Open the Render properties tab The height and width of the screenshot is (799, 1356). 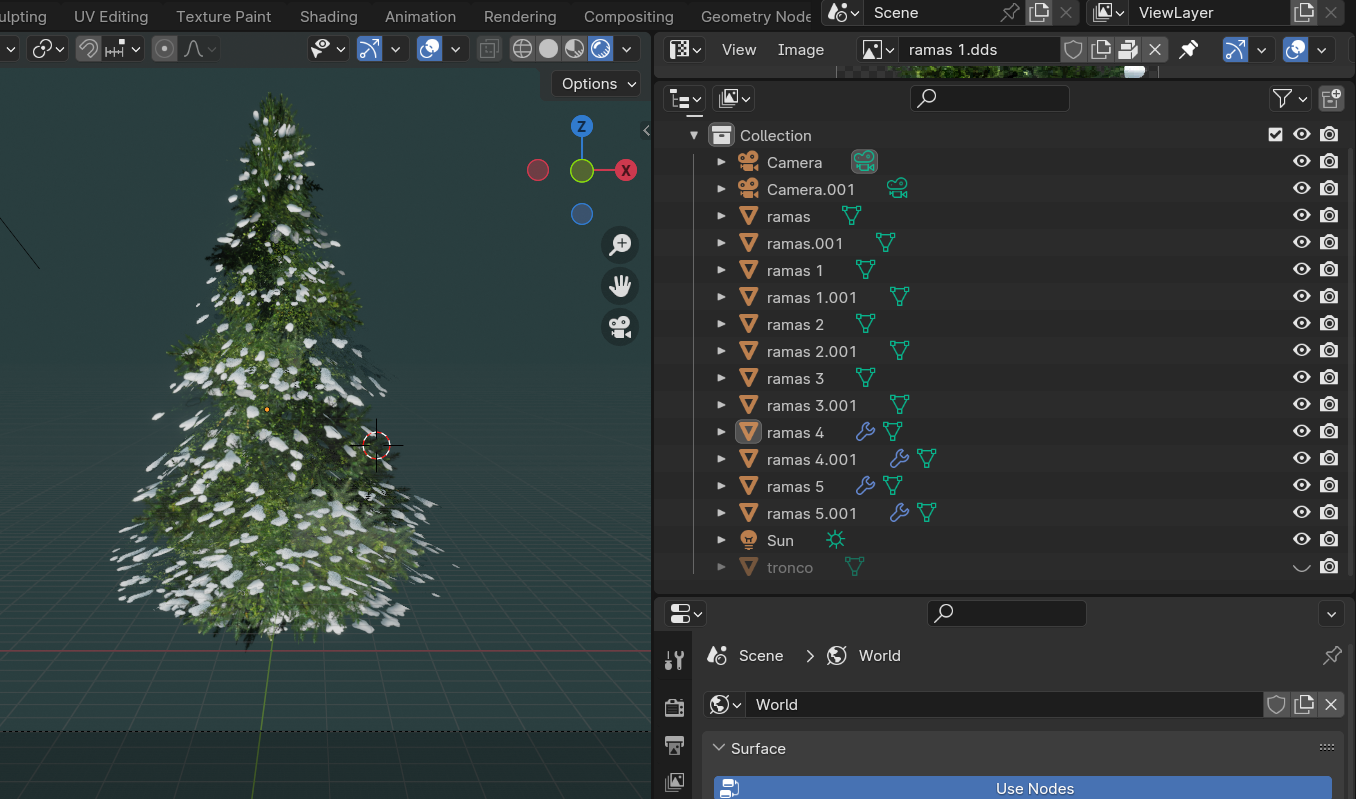pyautogui.click(x=674, y=707)
